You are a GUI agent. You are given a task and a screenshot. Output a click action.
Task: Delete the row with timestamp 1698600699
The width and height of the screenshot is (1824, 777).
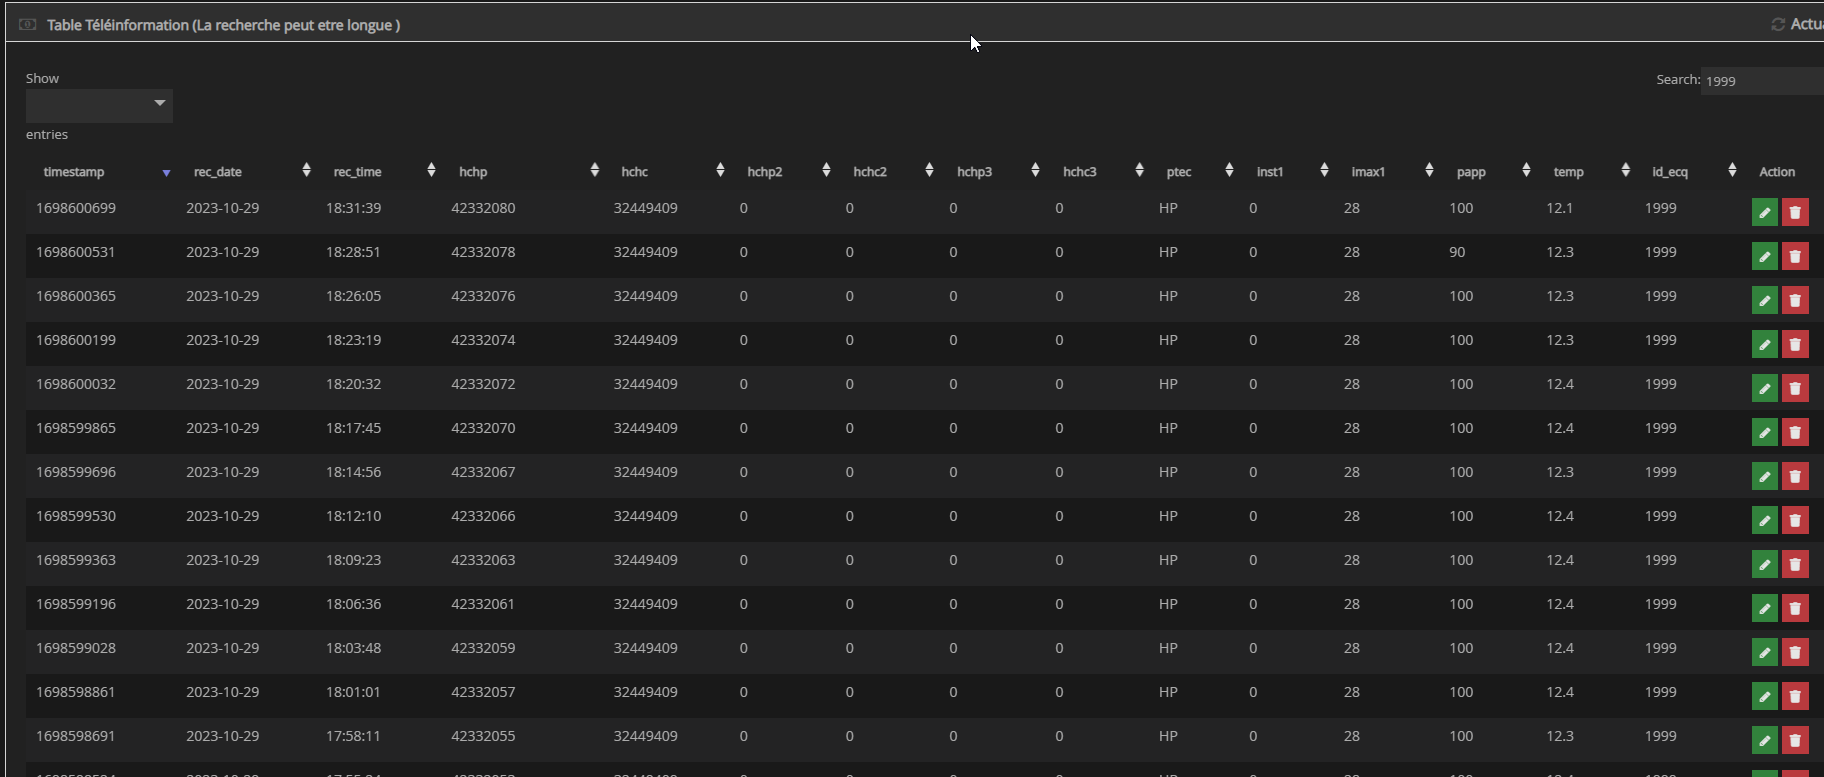tap(1795, 212)
